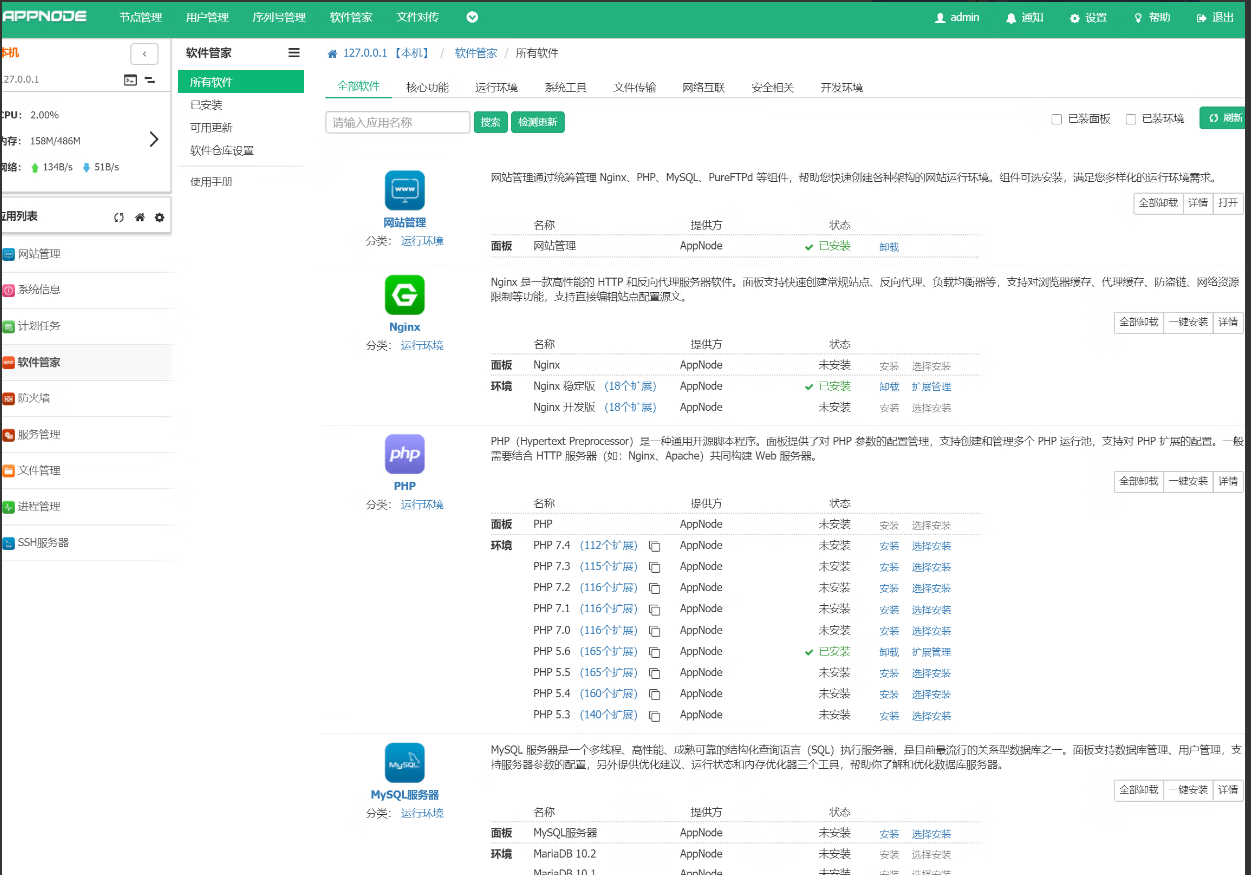
Task: Open the 序列号管理 top menu
Action: pyautogui.click(x=279, y=18)
